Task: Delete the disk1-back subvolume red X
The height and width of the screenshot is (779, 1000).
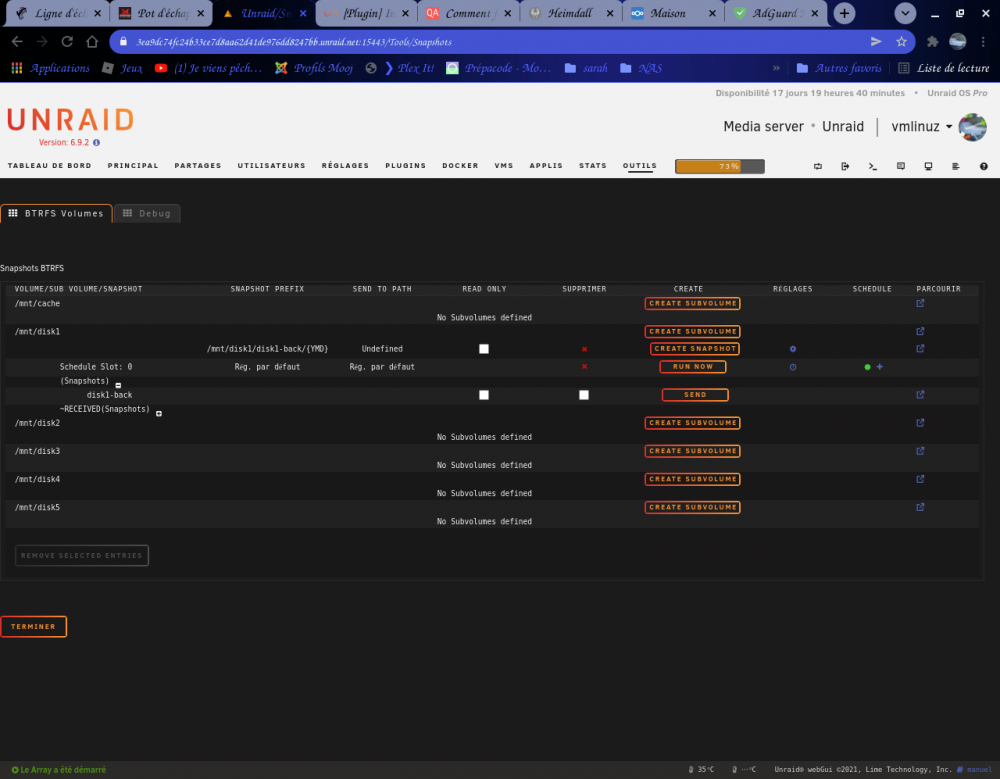Action: (x=584, y=349)
